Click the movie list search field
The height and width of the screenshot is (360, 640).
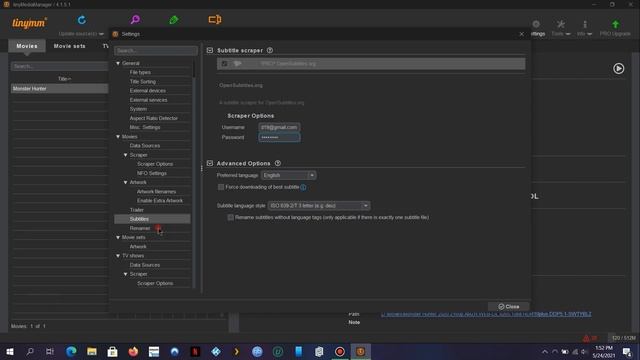tap(60, 66)
